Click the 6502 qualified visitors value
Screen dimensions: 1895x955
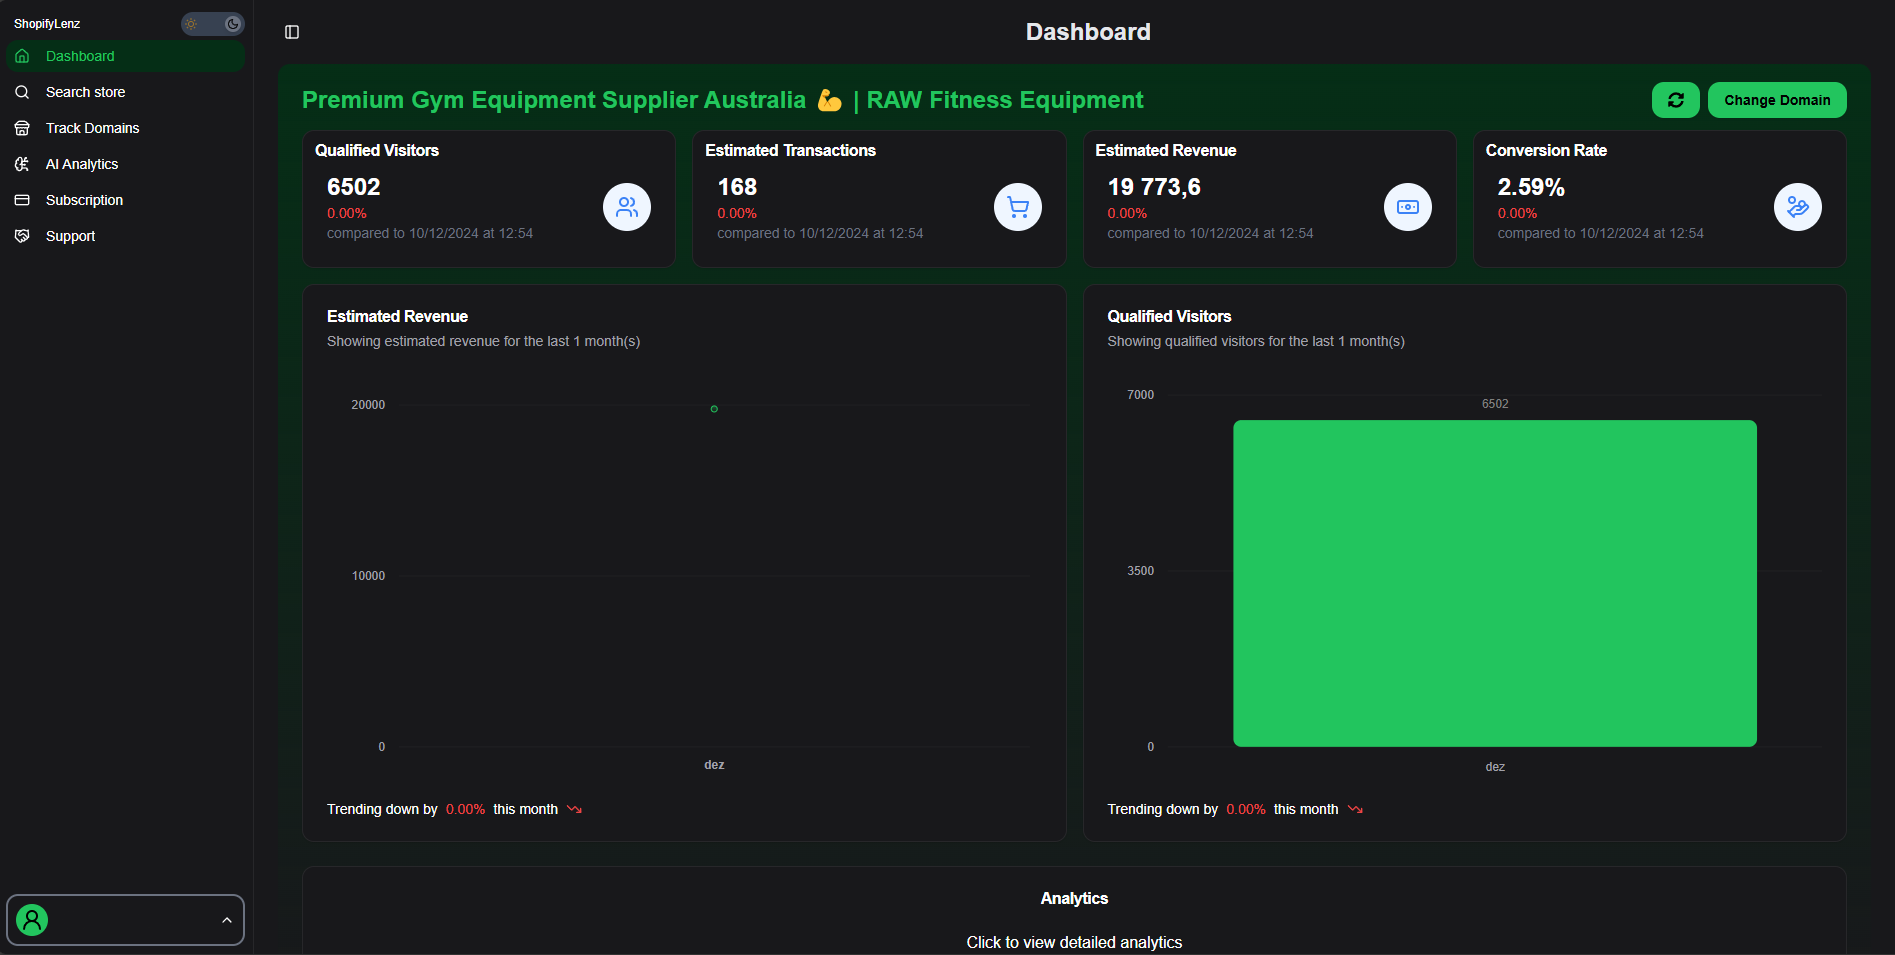[354, 187]
